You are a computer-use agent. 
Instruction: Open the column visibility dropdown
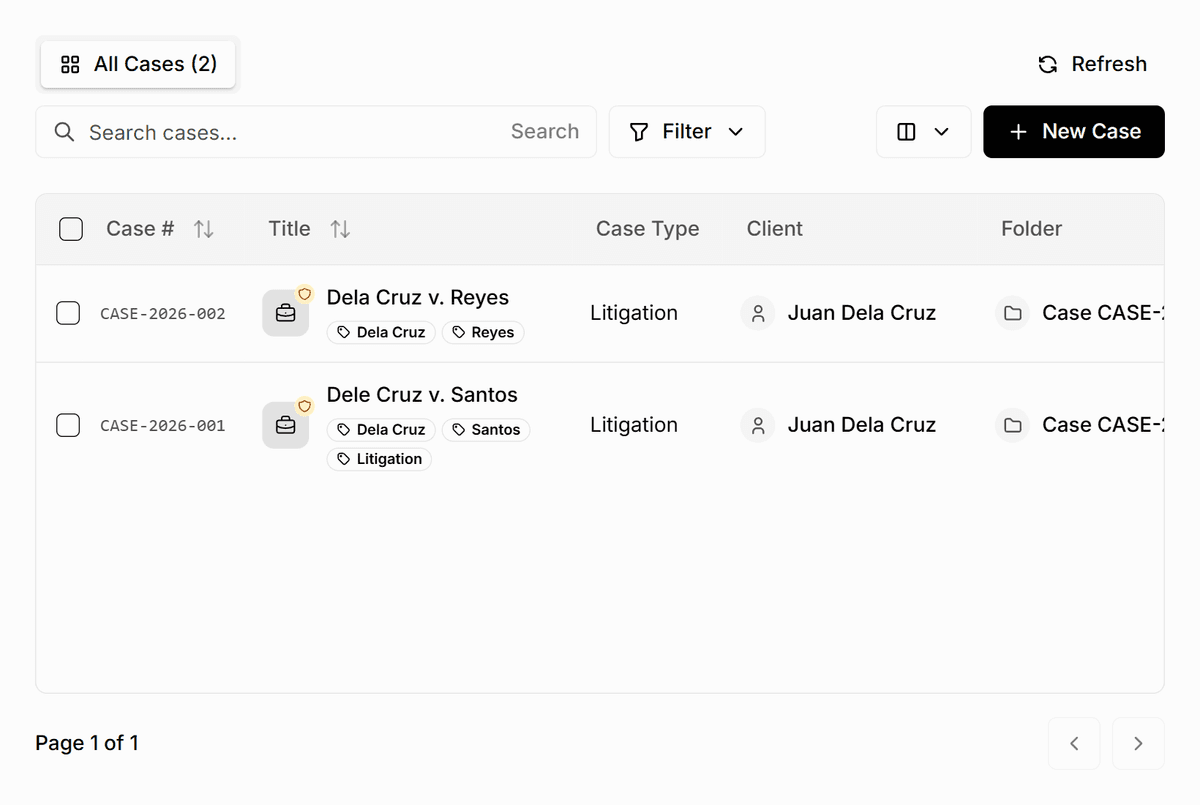pyautogui.click(x=923, y=131)
